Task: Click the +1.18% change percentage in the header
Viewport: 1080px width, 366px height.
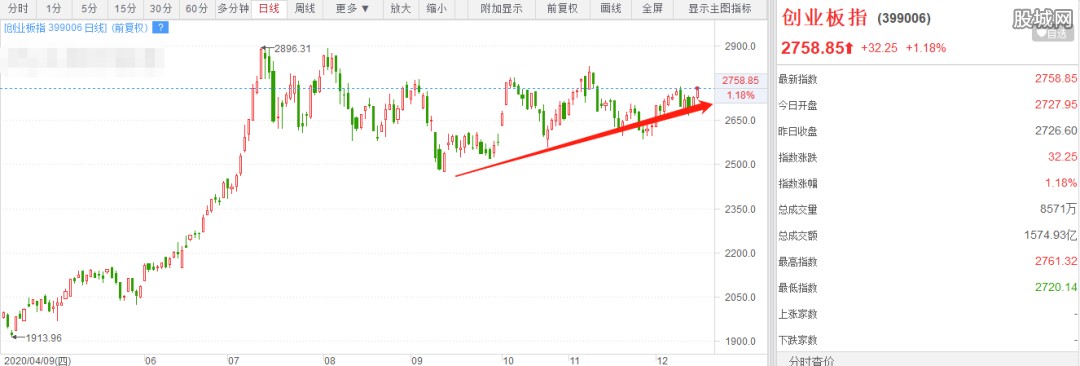Action: click(x=926, y=48)
